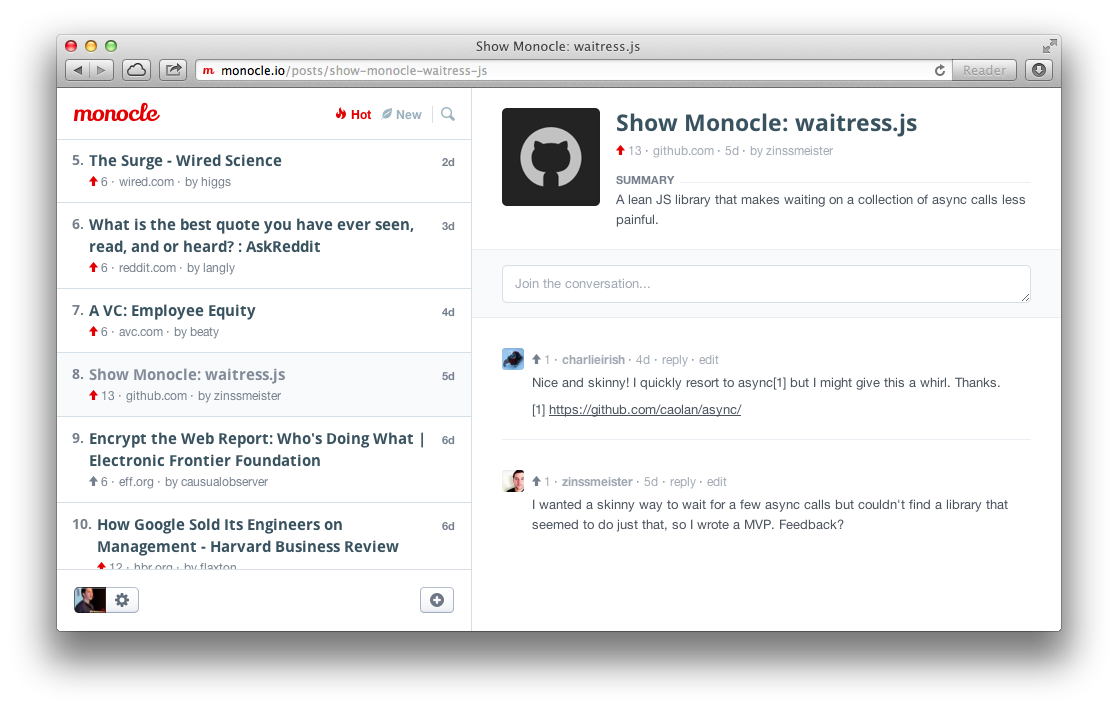Click the SUMMARY heading
1118x710 pixels.
point(645,180)
